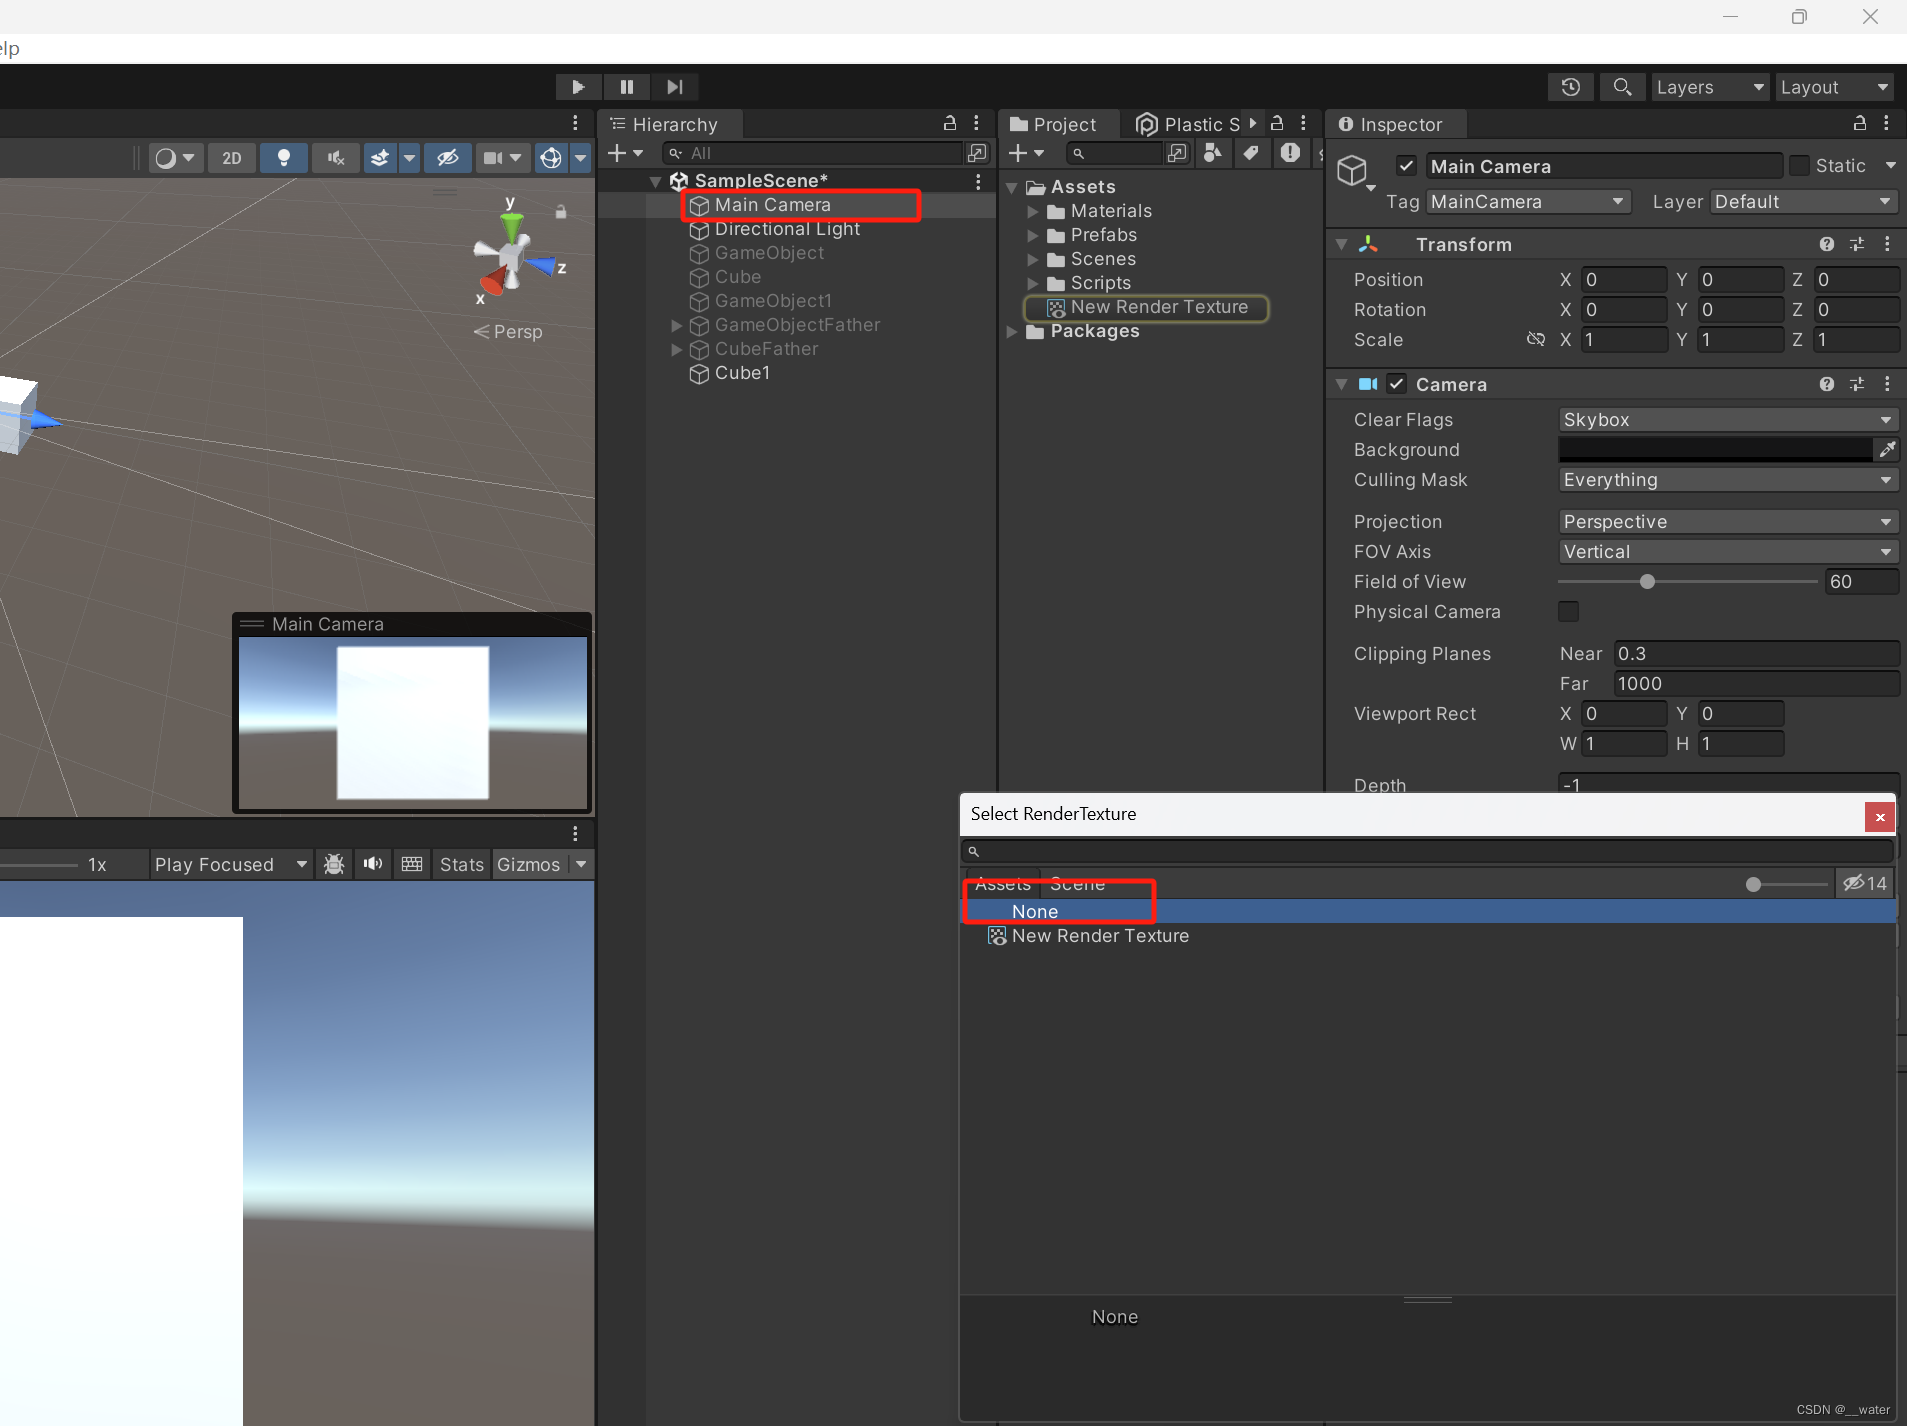Expand the Materials folder in Project panel

(1032, 211)
